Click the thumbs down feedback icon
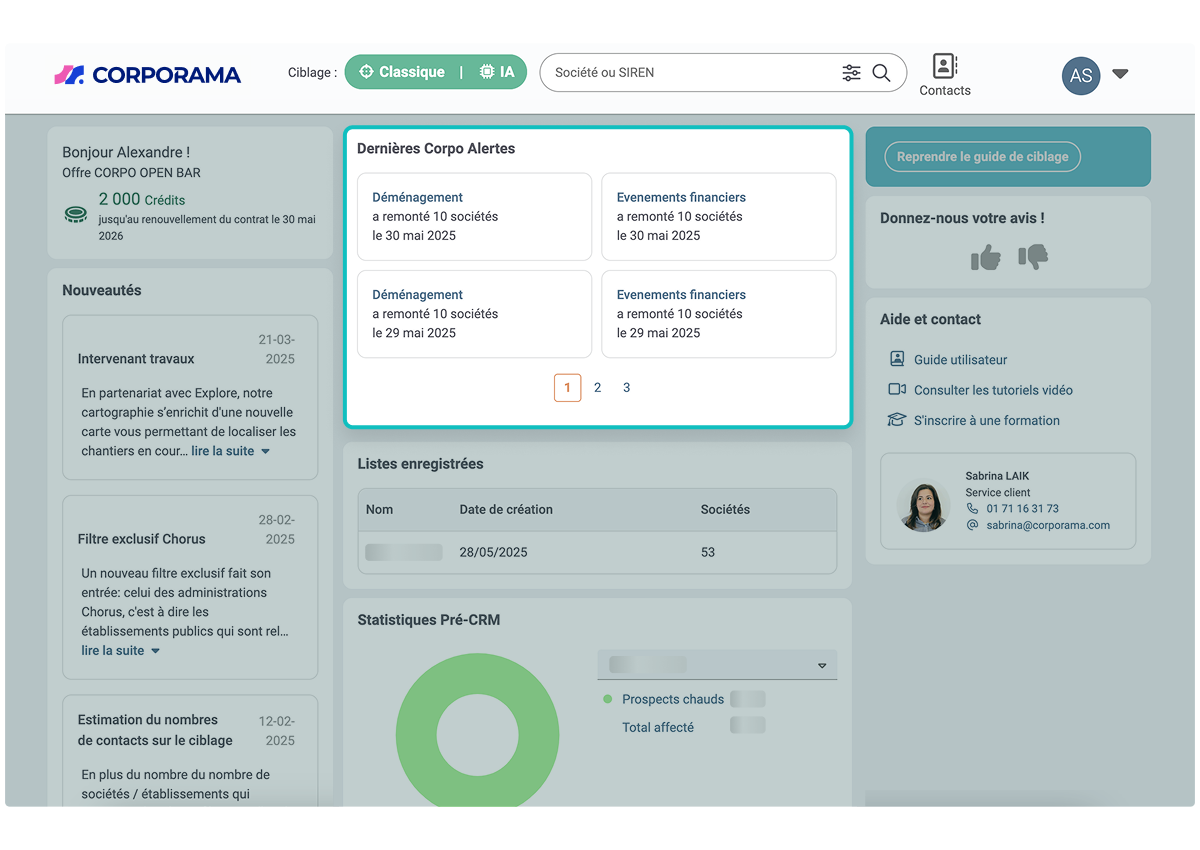The height and width of the screenshot is (850, 1200). [1033, 257]
